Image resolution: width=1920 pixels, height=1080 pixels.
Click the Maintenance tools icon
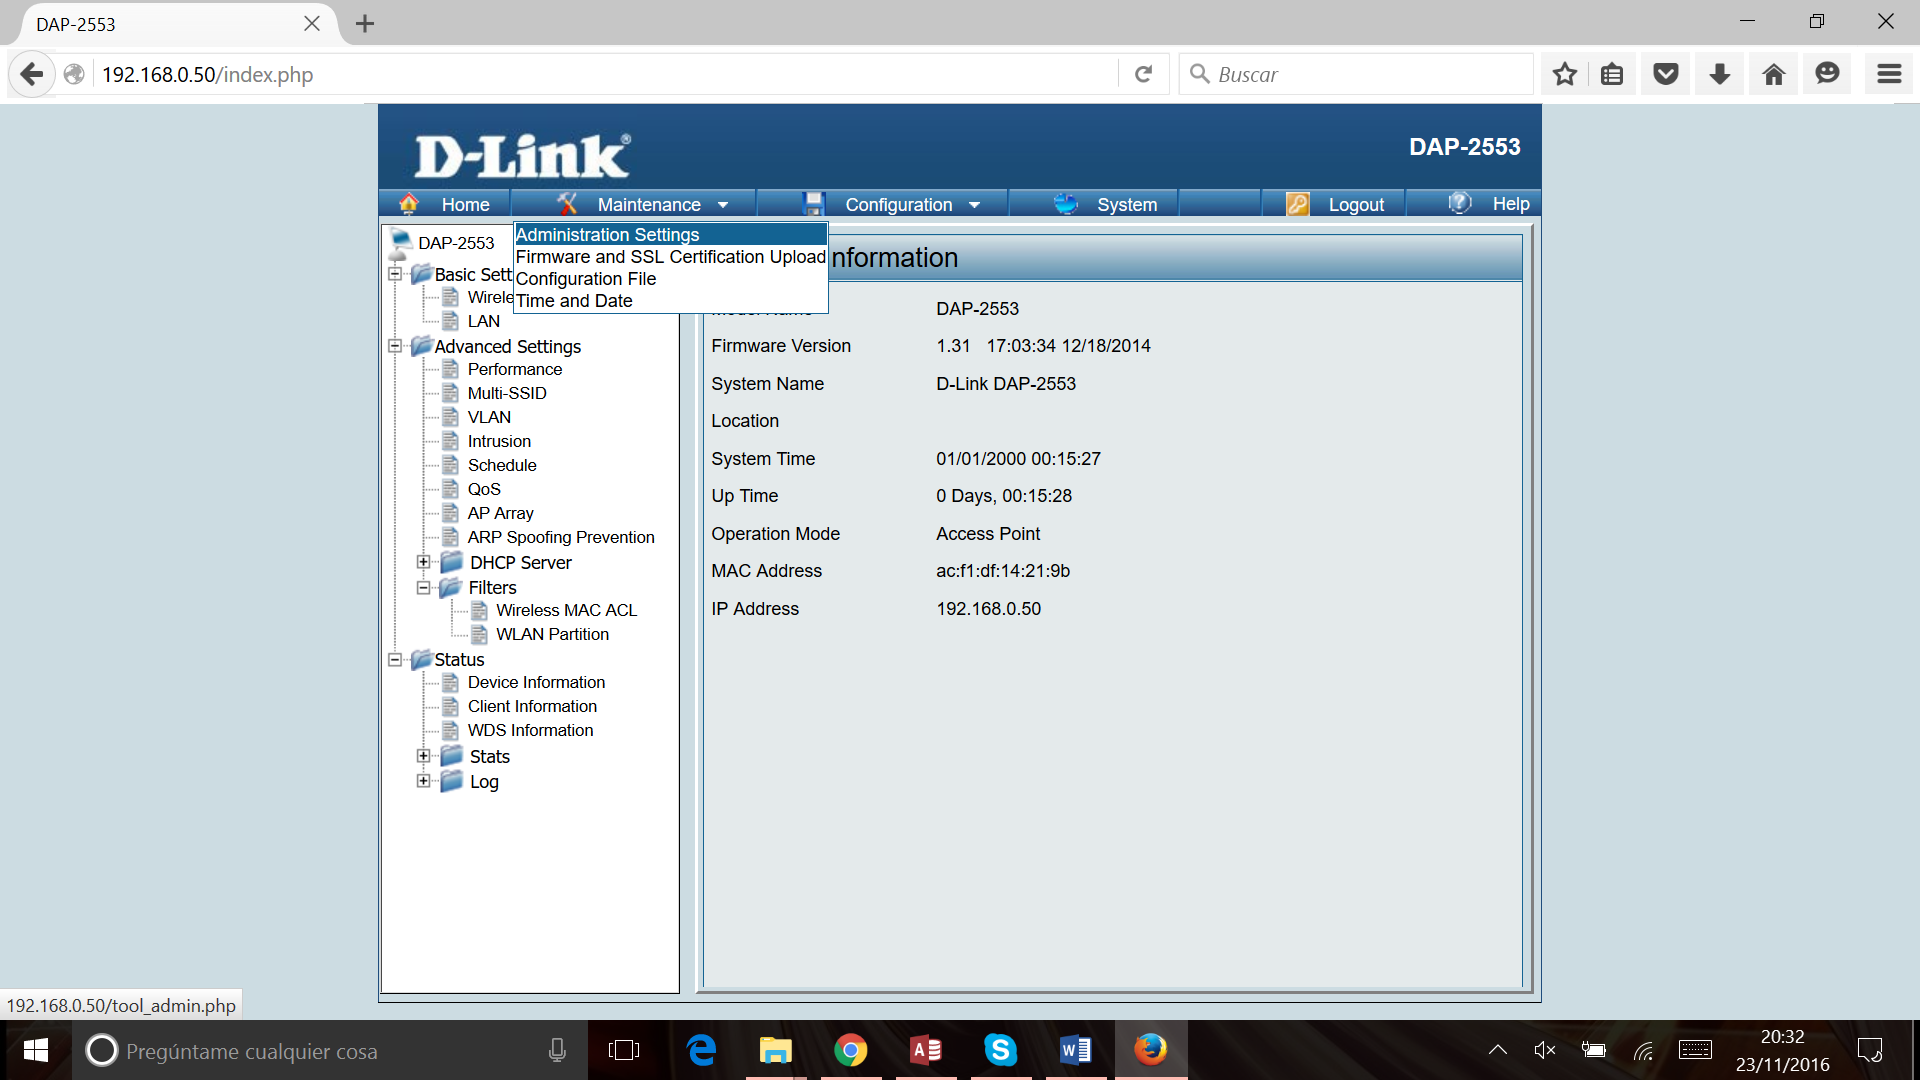click(567, 204)
